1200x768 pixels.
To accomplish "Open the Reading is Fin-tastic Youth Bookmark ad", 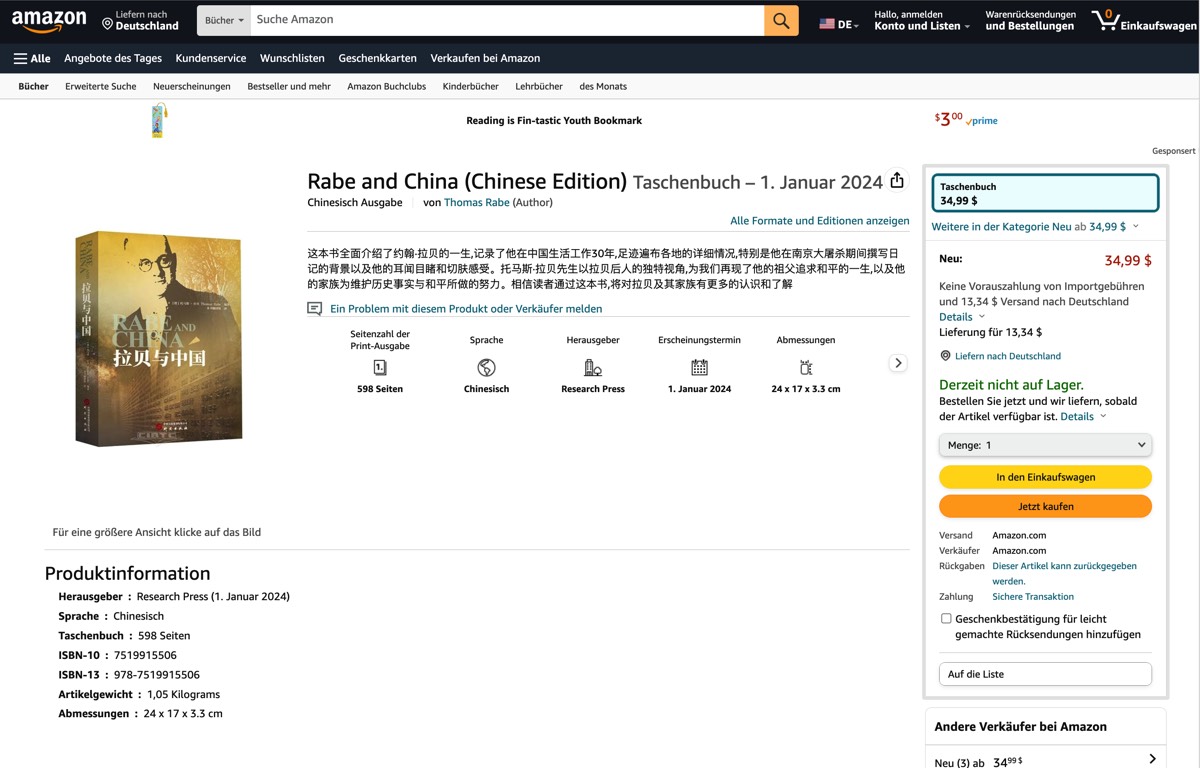I will [x=554, y=121].
